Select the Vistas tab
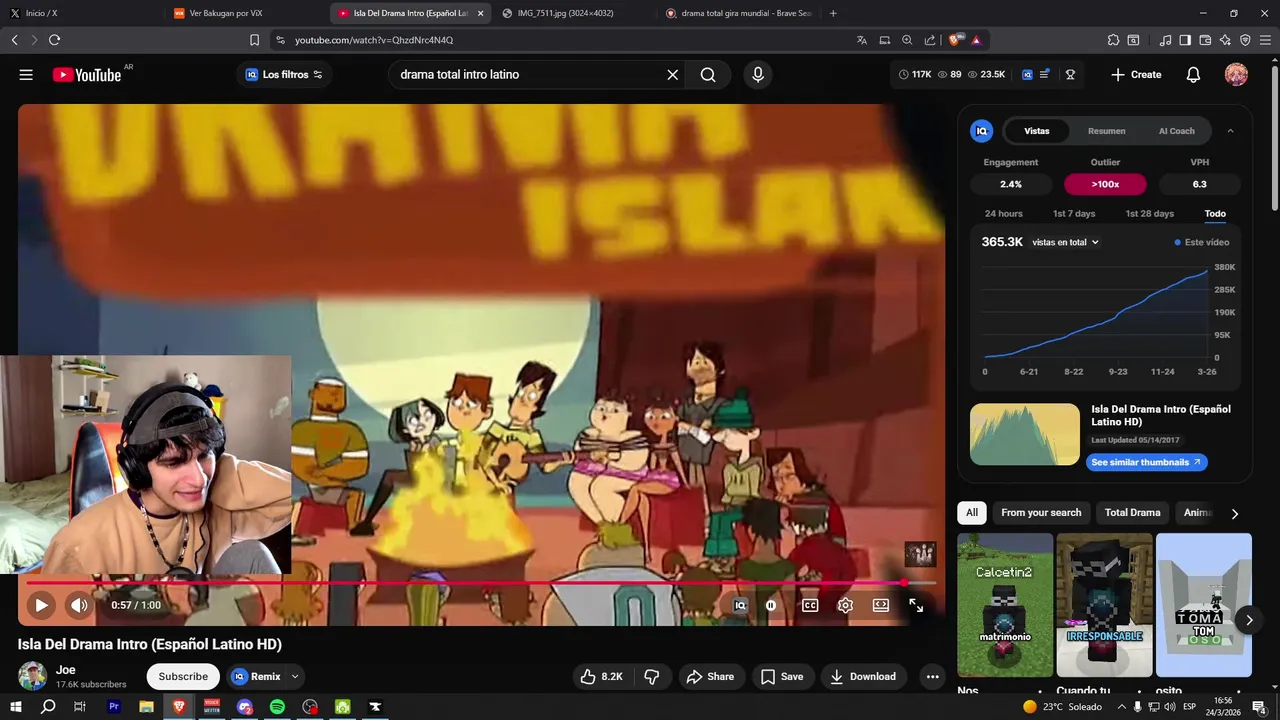 pyautogui.click(x=1037, y=131)
